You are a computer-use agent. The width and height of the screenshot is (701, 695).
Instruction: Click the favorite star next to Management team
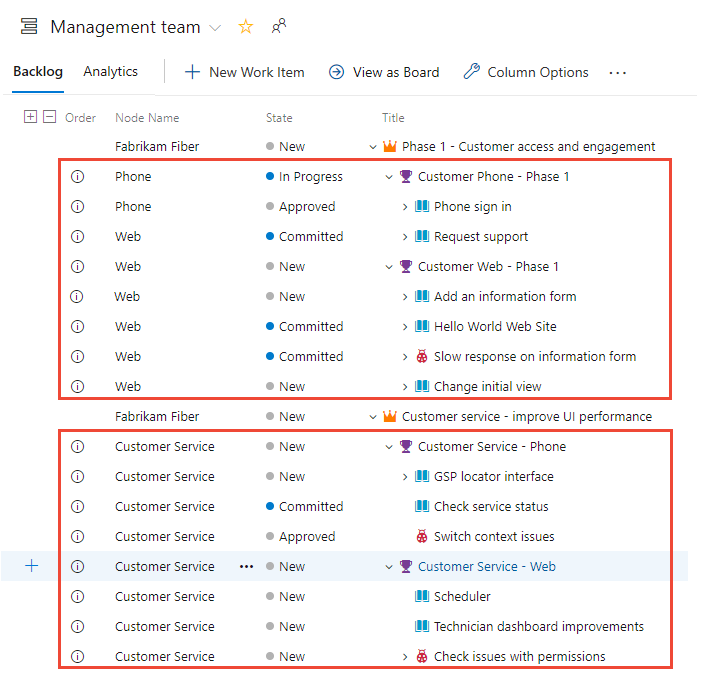(245, 27)
